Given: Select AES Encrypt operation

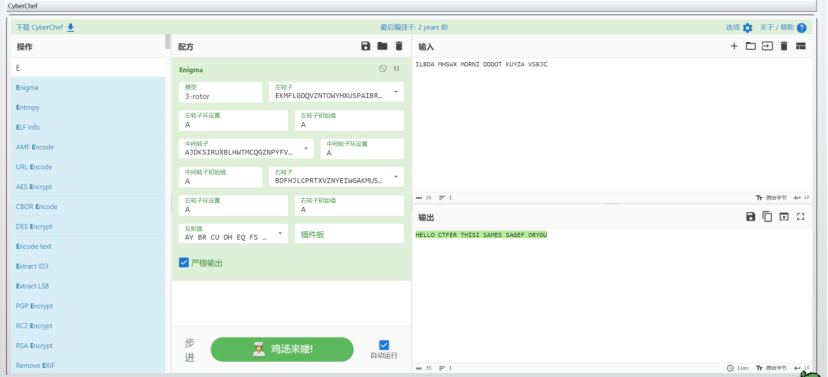Looking at the screenshot, I should [x=88, y=187].
